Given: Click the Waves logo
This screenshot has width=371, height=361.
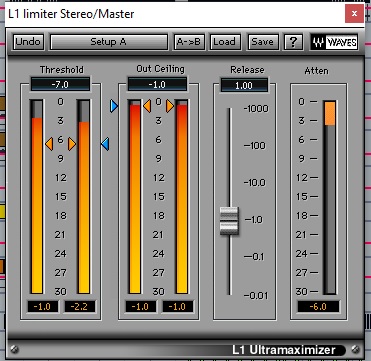Looking at the screenshot, I should pos(334,42).
